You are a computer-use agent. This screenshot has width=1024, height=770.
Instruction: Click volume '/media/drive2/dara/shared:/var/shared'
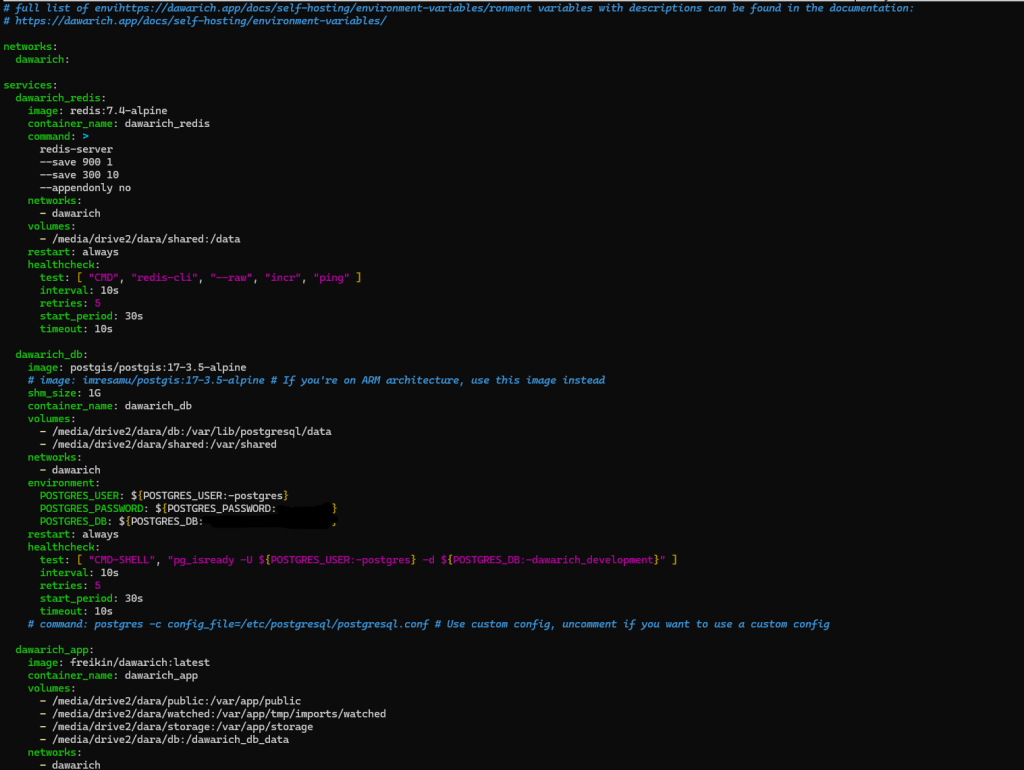pos(165,445)
